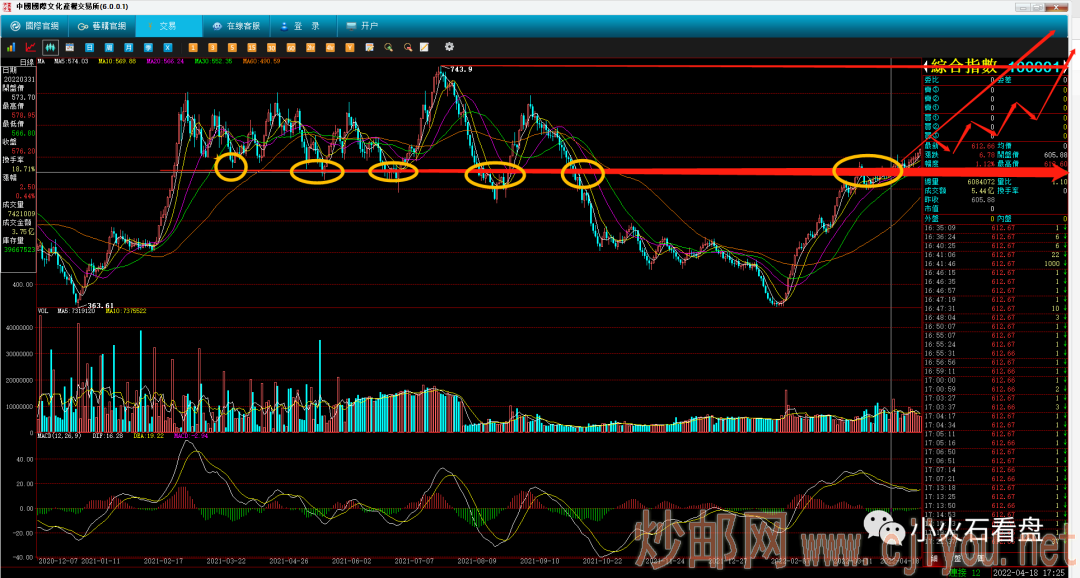Click the zoom-in magnifier icon
This screenshot has width=1080, height=578.
click(x=388, y=47)
